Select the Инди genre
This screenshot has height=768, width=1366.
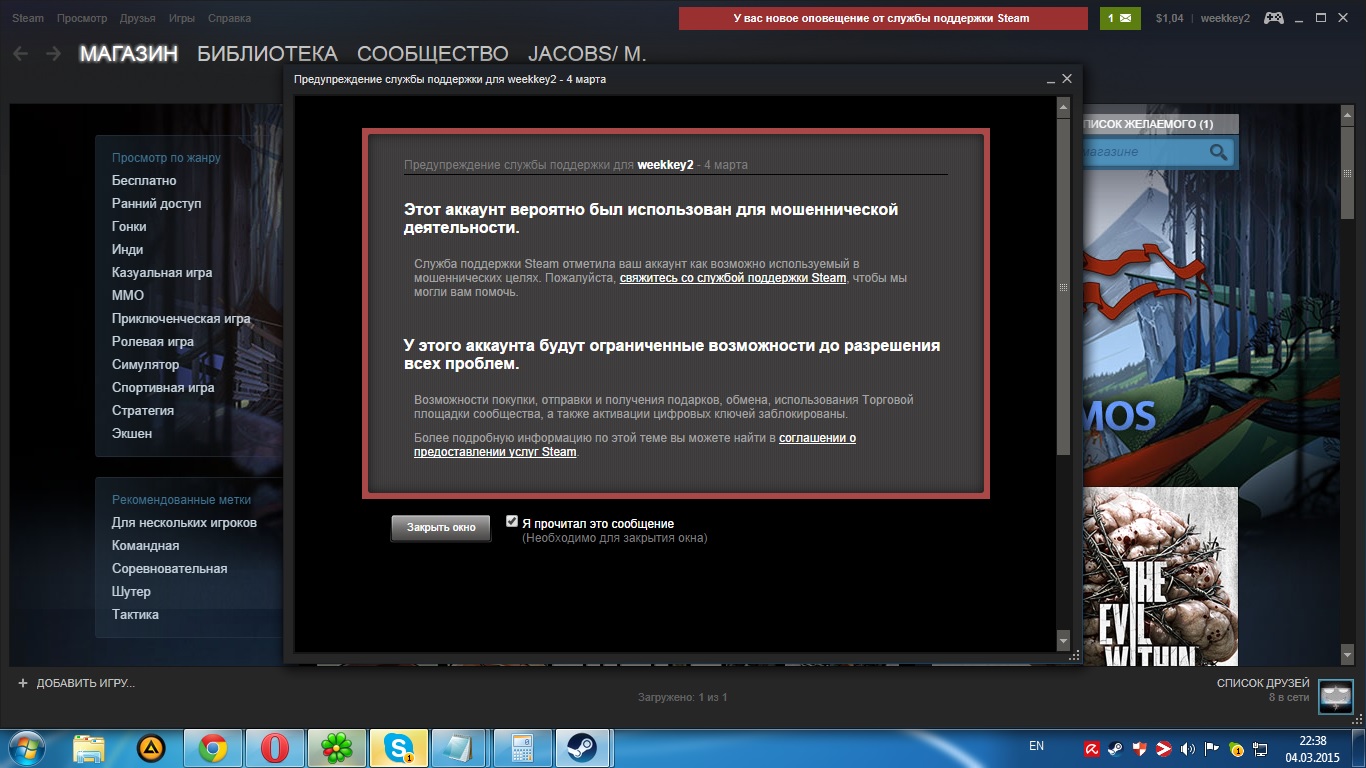[128, 250]
